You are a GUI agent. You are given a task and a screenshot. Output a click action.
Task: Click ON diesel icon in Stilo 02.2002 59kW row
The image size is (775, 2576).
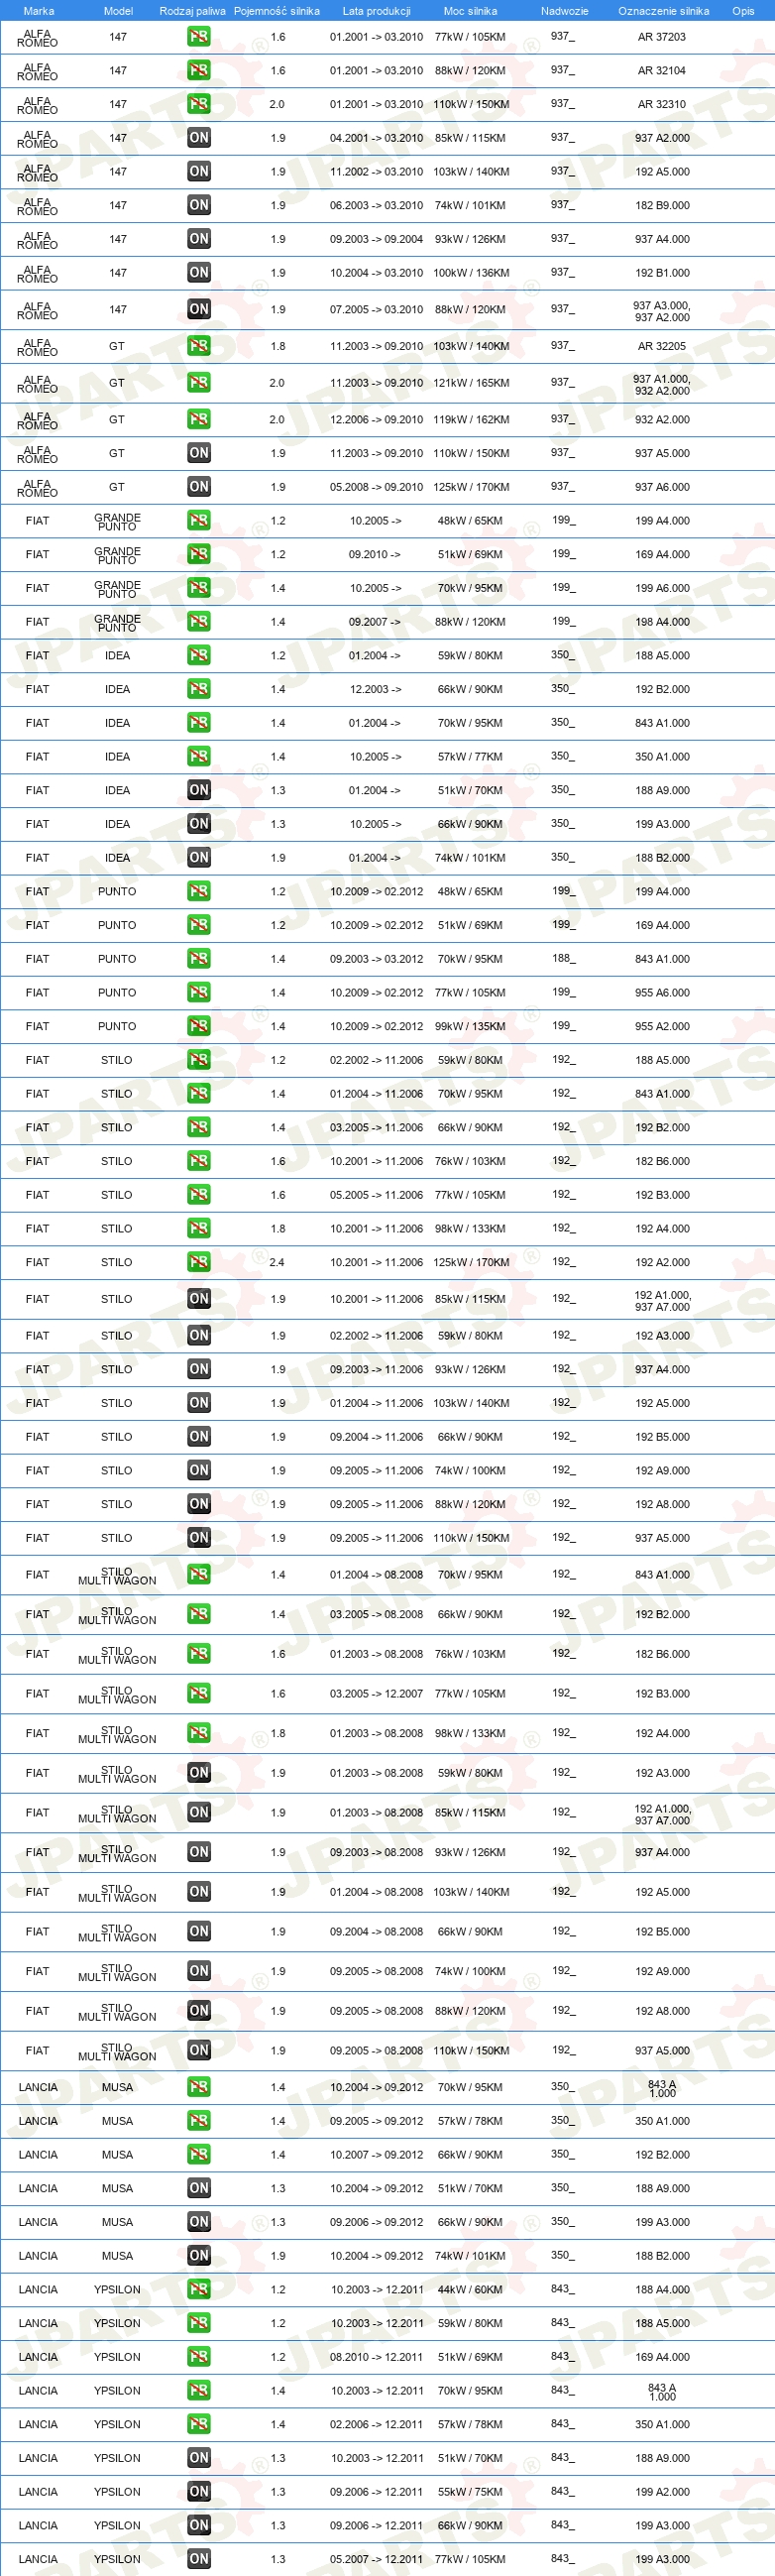(x=199, y=1336)
